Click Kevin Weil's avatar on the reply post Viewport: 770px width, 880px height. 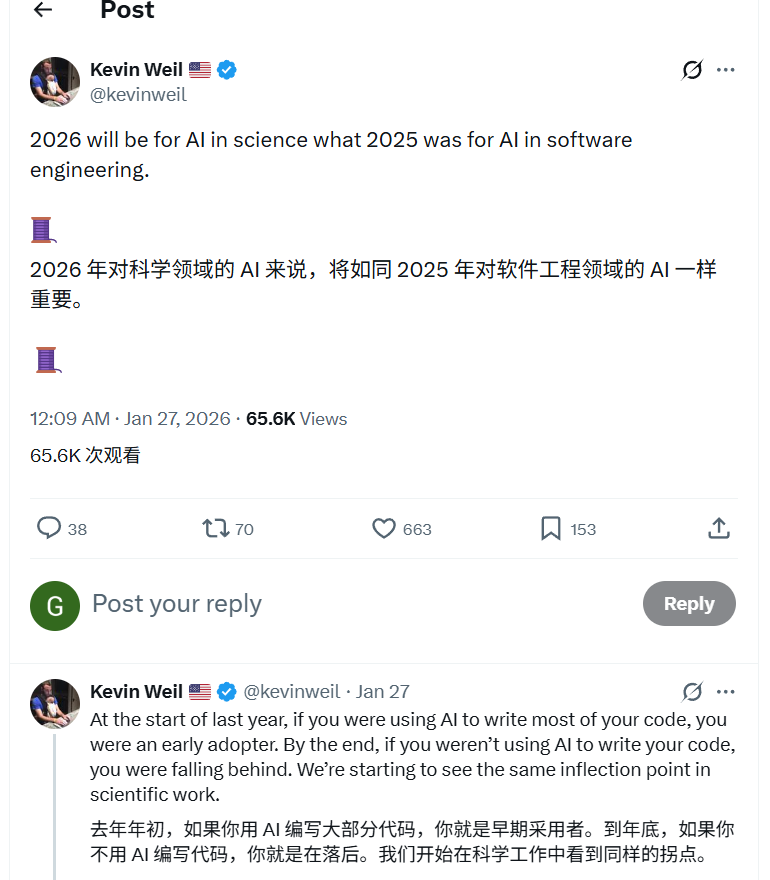[55, 704]
